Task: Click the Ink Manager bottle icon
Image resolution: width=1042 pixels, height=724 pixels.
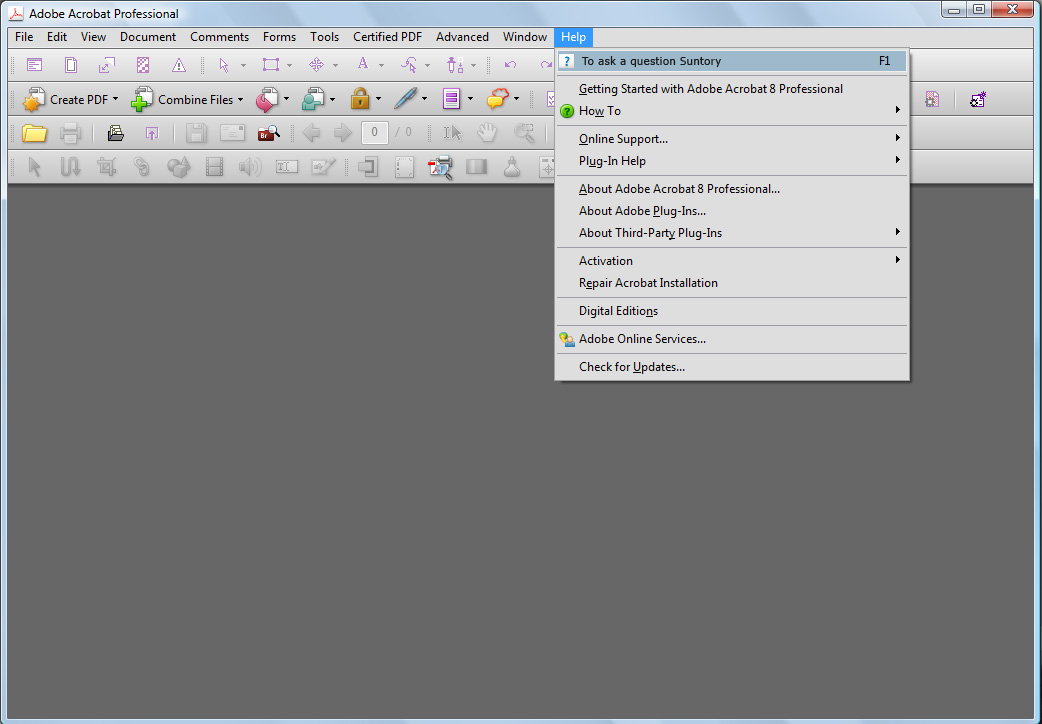Action: (x=512, y=166)
